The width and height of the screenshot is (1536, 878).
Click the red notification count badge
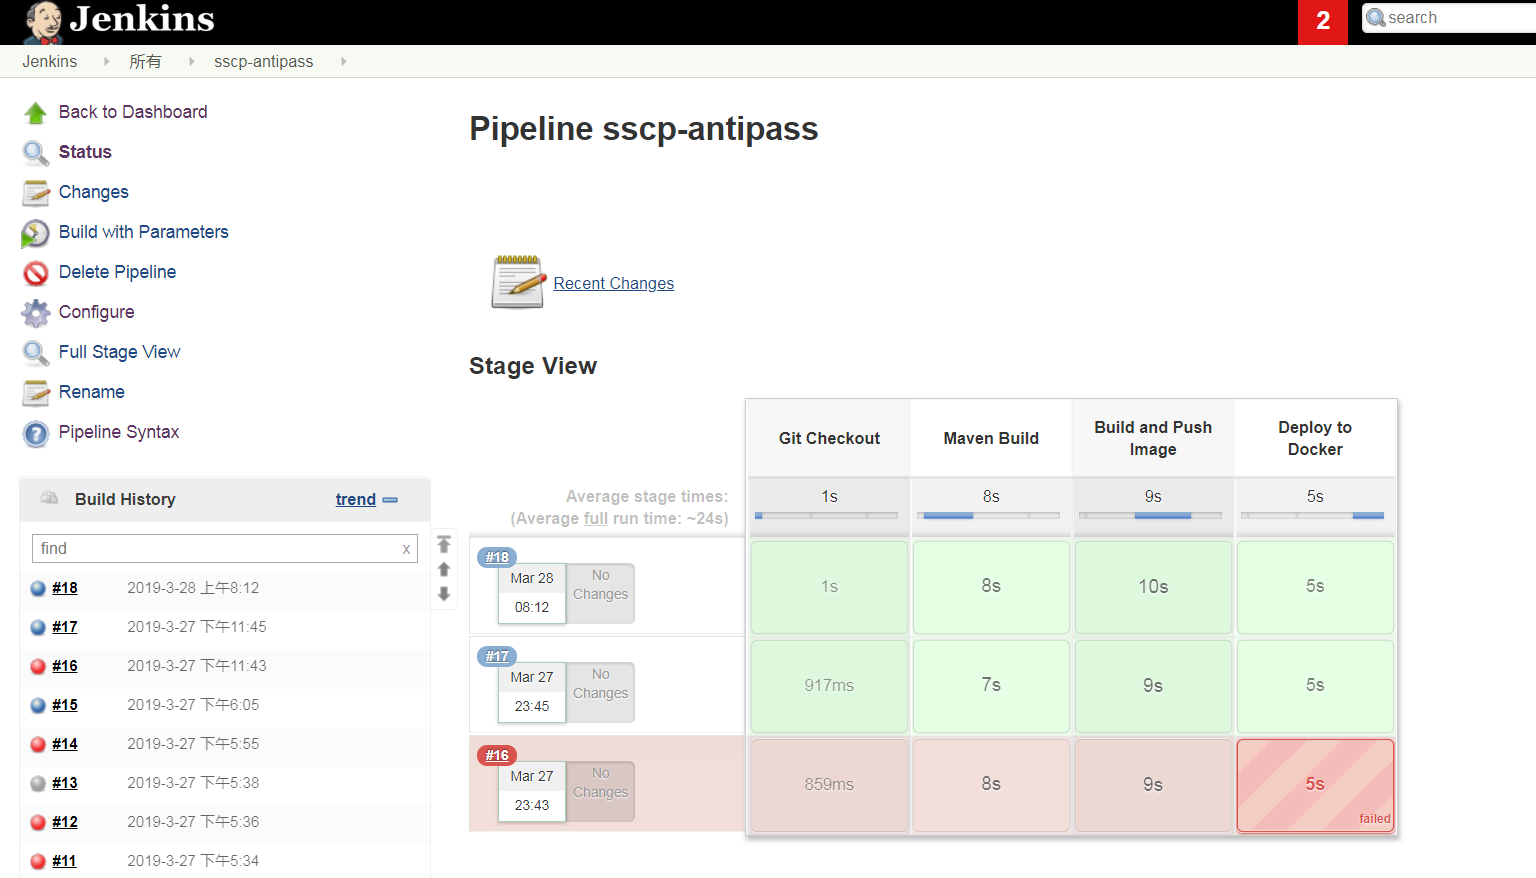(x=1322, y=22)
